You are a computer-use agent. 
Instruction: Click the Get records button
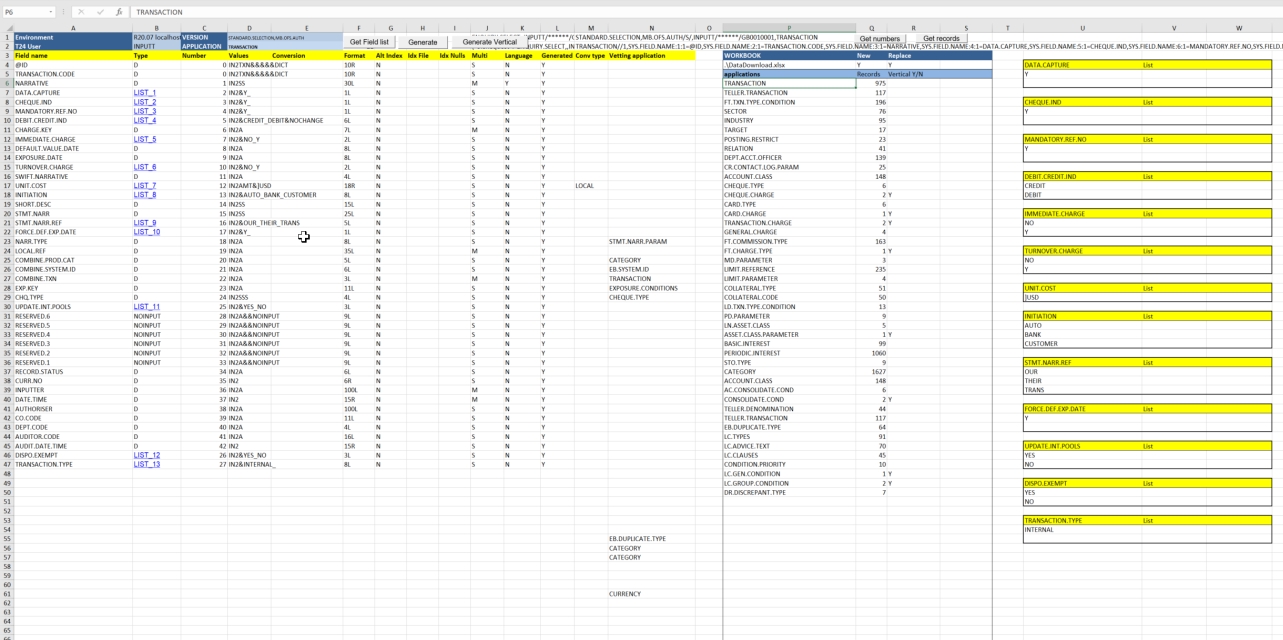(x=941, y=39)
